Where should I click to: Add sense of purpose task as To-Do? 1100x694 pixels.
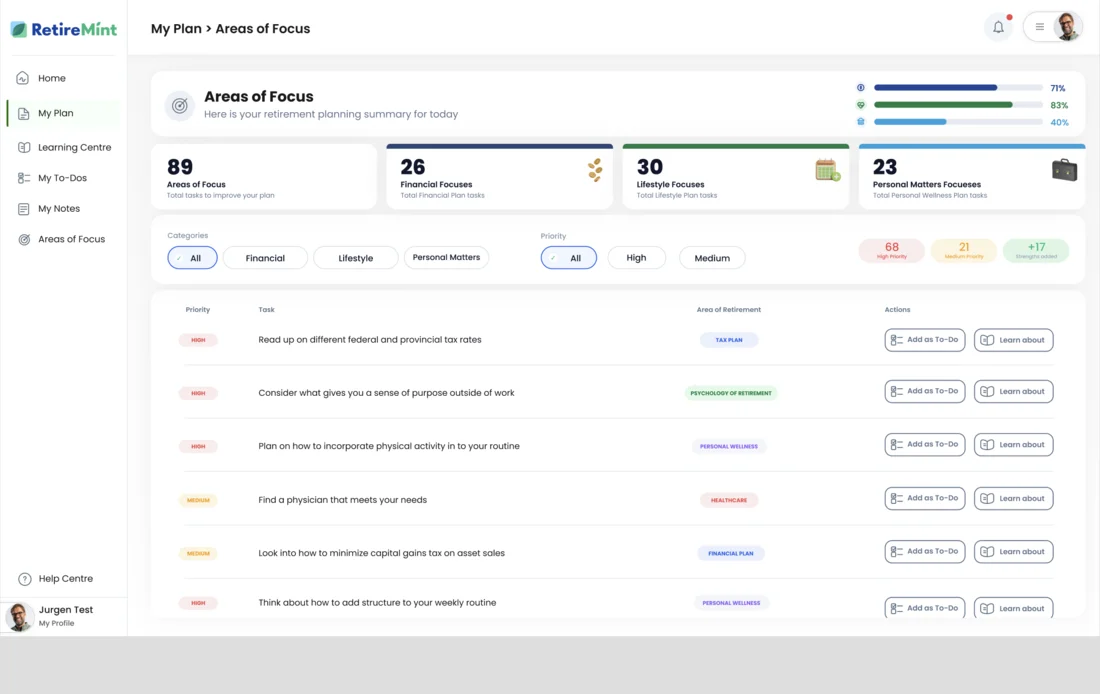[925, 392]
